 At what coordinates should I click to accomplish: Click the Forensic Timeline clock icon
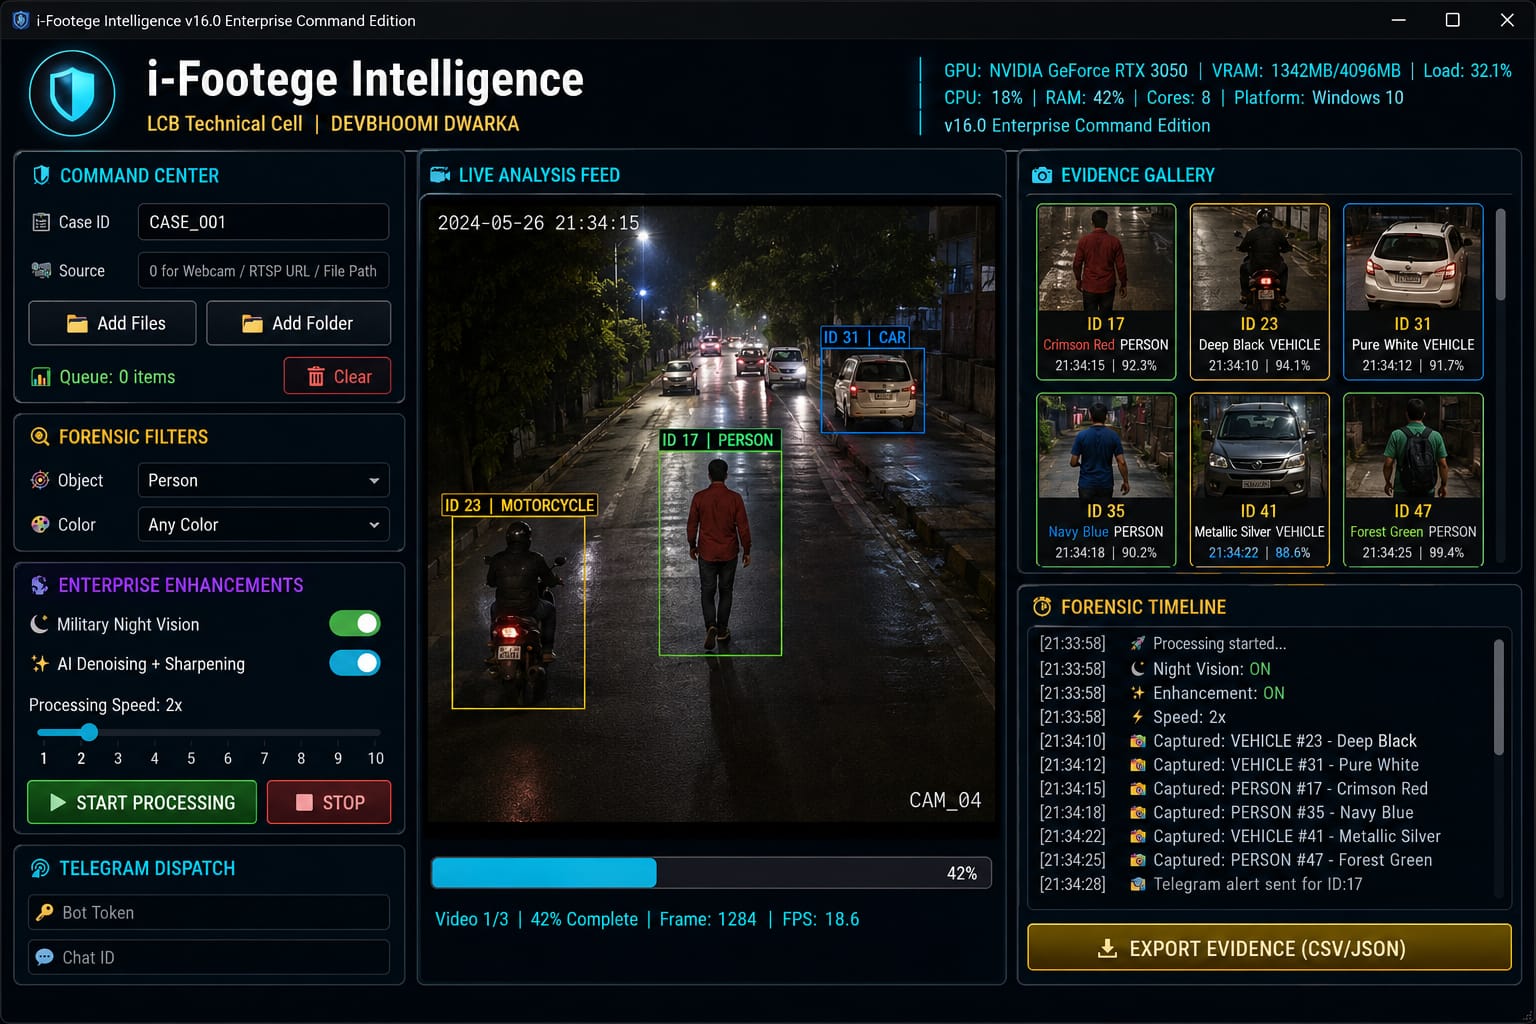pyautogui.click(x=1042, y=607)
